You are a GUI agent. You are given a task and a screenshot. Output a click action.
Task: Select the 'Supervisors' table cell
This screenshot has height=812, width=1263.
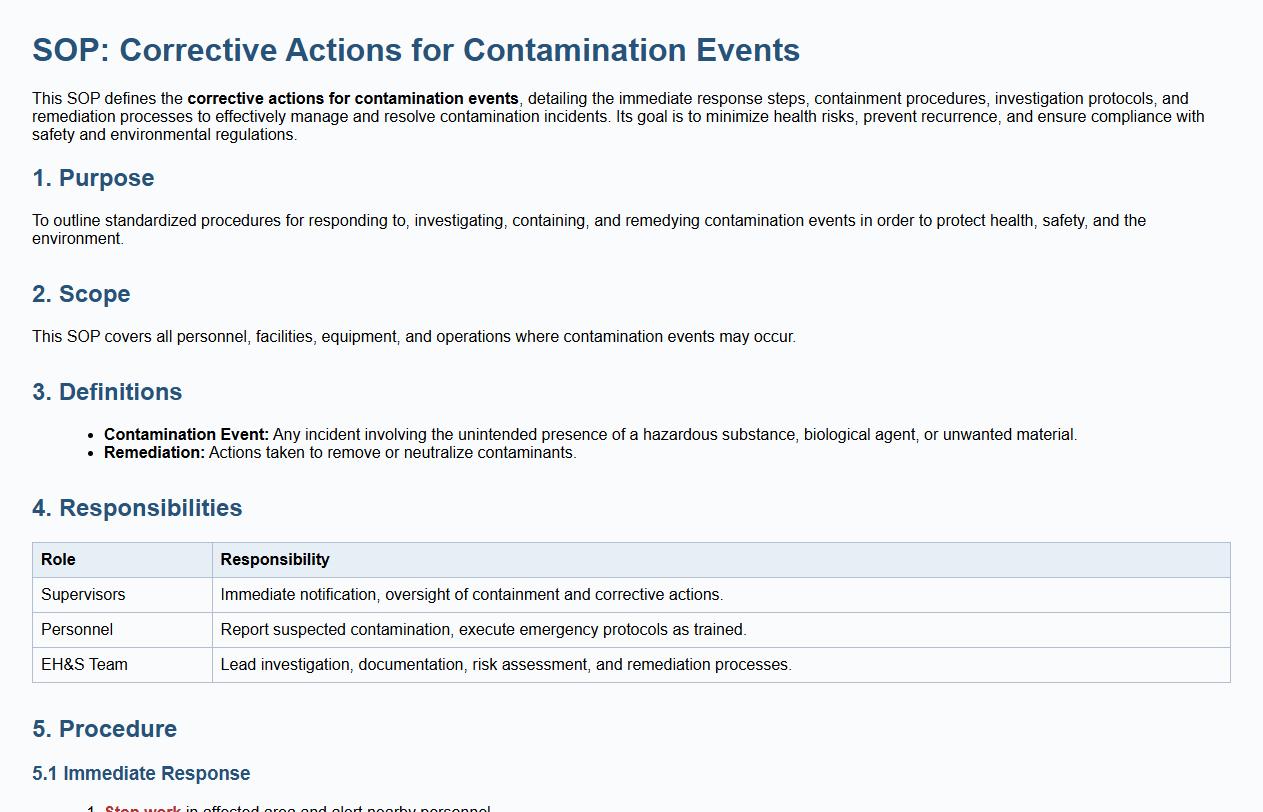tap(83, 595)
